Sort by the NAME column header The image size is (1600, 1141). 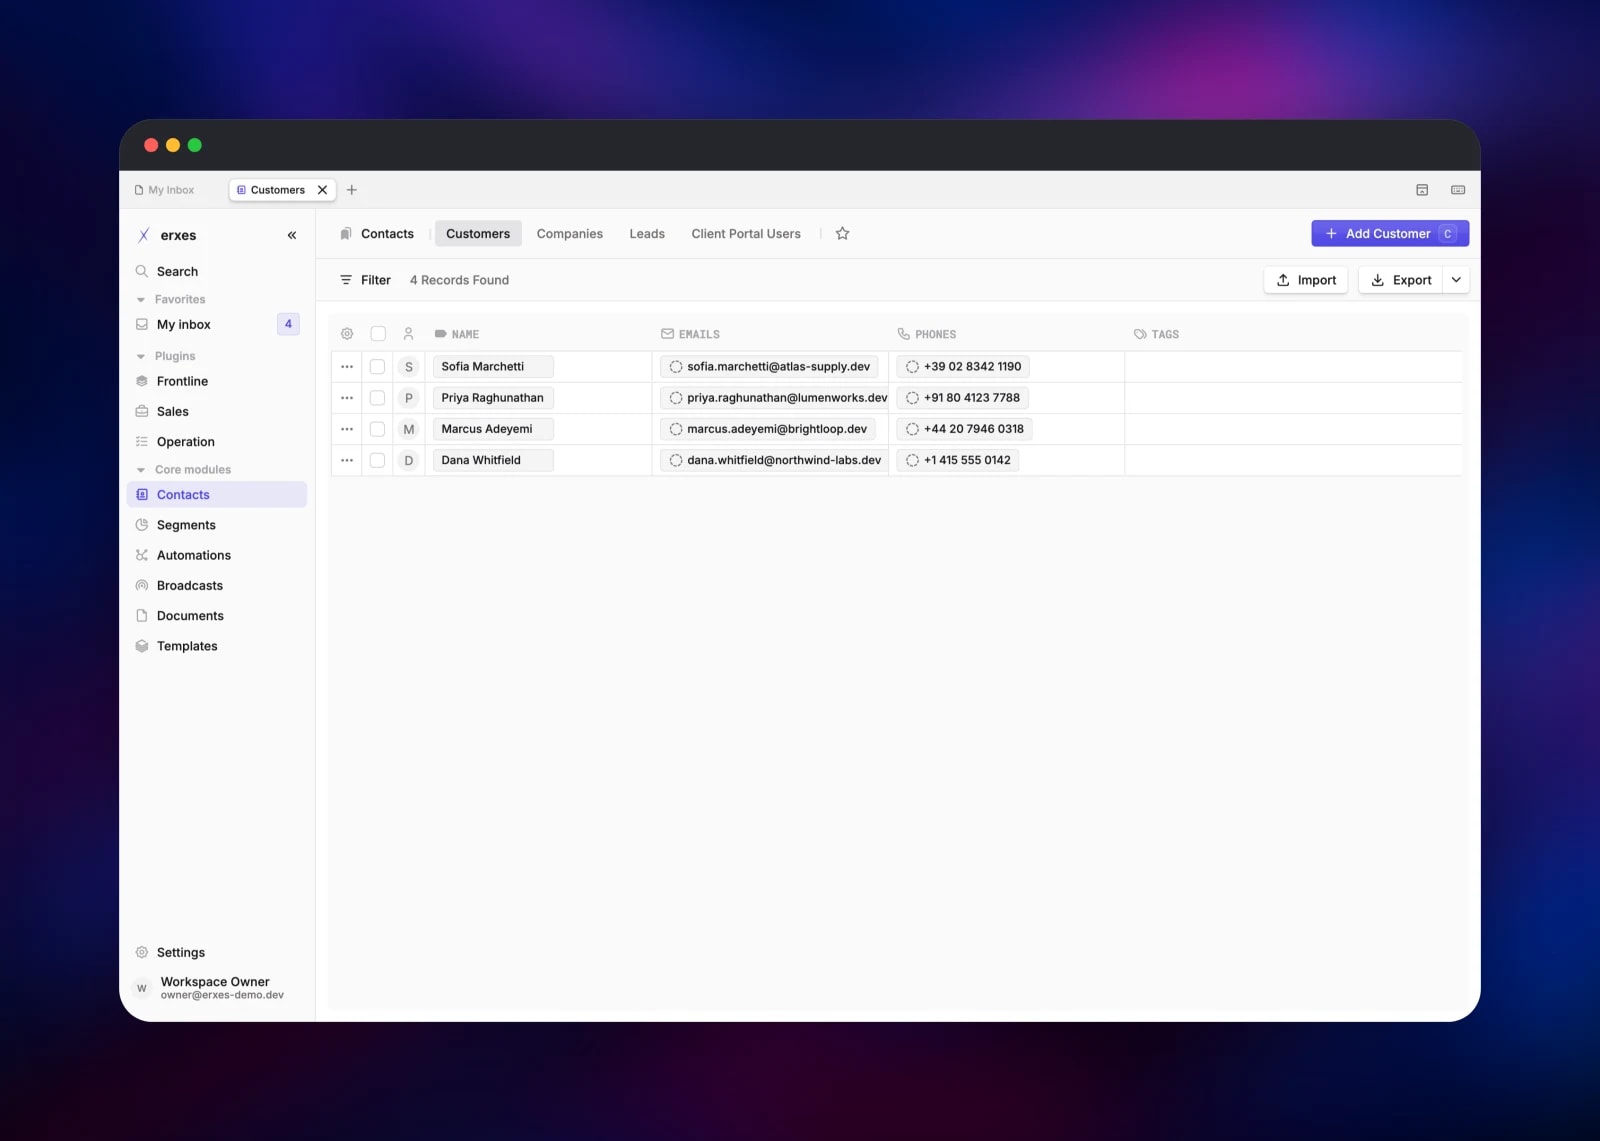(x=457, y=334)
